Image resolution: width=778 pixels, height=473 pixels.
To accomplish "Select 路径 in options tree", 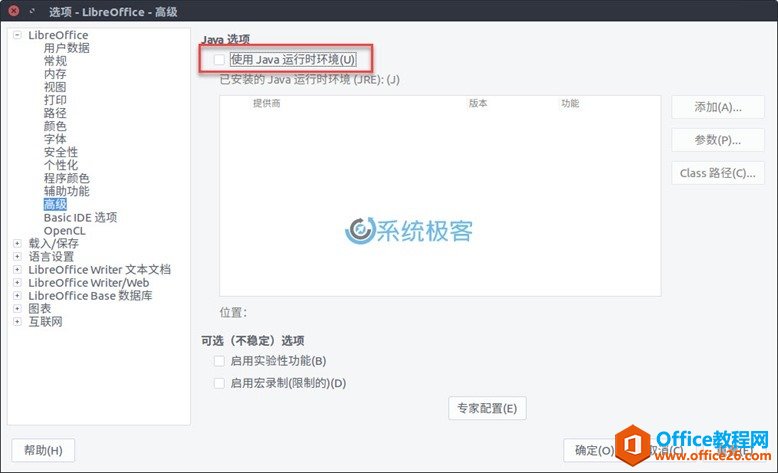I will (x=55, y=113).
